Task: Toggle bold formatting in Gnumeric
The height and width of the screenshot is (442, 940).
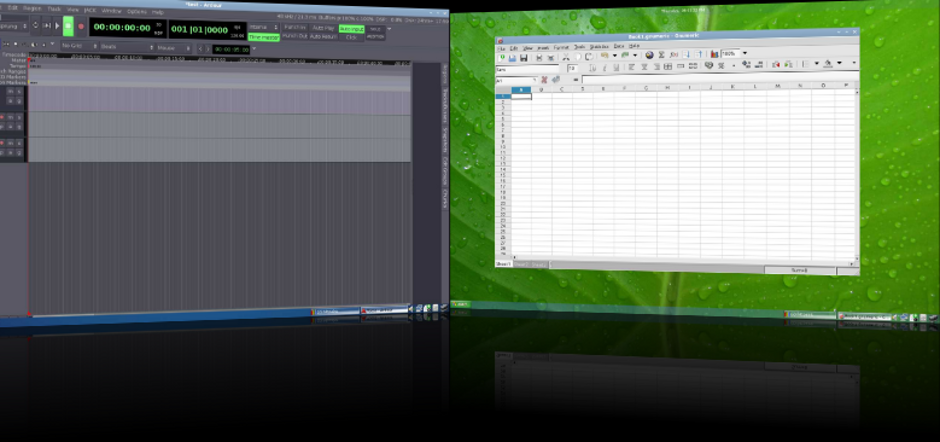Action: 592,67
